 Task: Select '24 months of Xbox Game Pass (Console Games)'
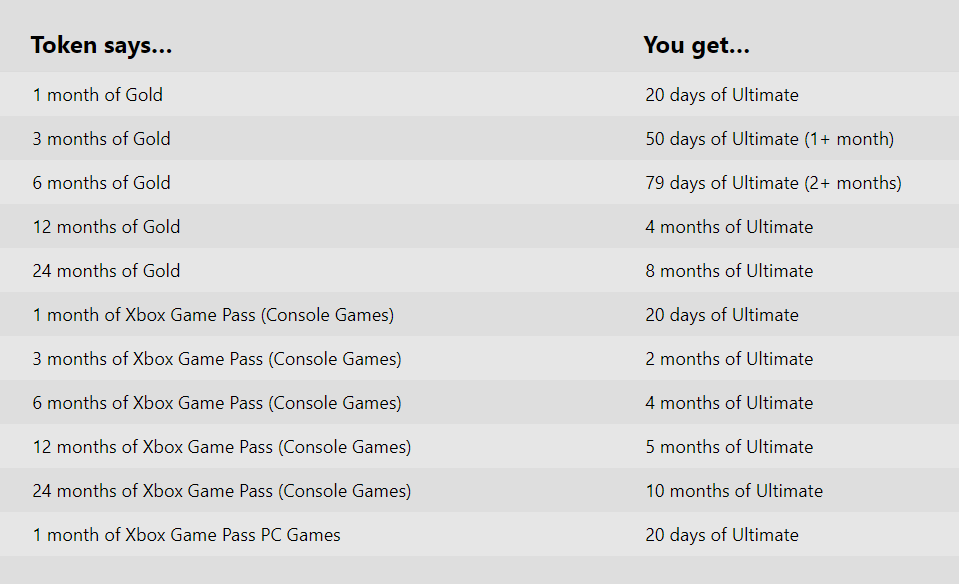tap(222, 491)
